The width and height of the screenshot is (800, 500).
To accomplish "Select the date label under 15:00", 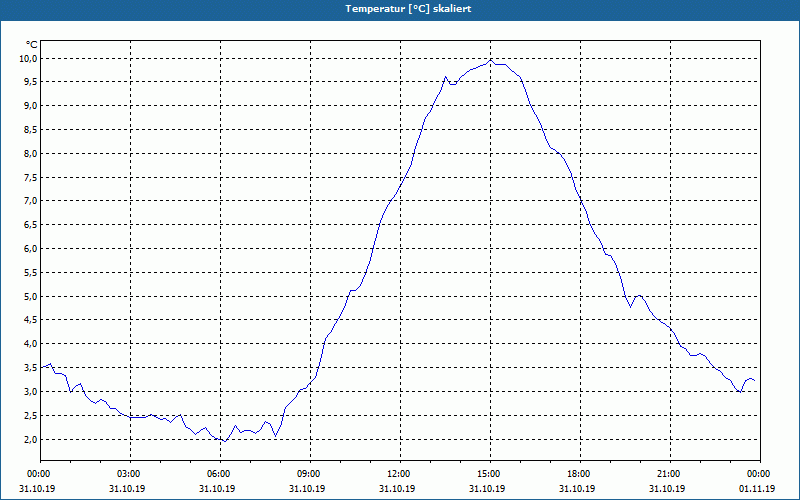I will [487, 488].
